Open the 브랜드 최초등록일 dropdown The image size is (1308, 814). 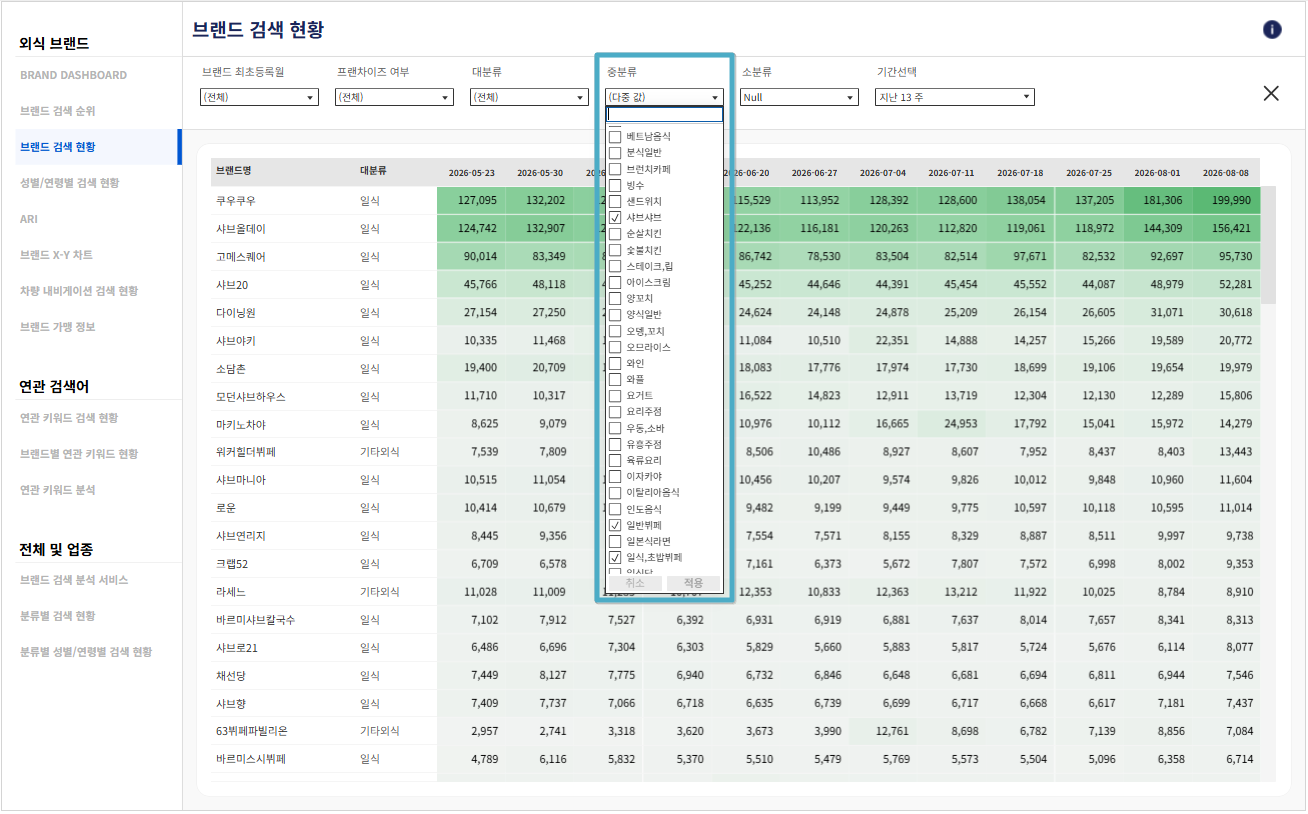point(259,97)
